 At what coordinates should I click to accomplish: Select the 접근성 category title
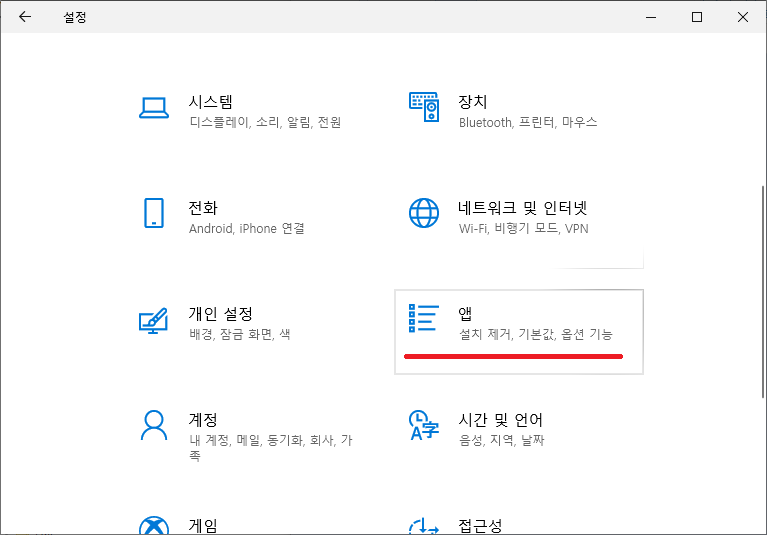(480, 526)
